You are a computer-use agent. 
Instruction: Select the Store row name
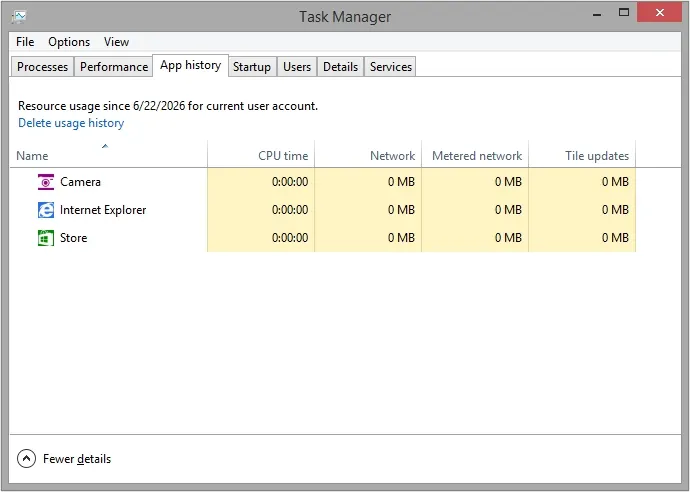(x=73, y=238)
